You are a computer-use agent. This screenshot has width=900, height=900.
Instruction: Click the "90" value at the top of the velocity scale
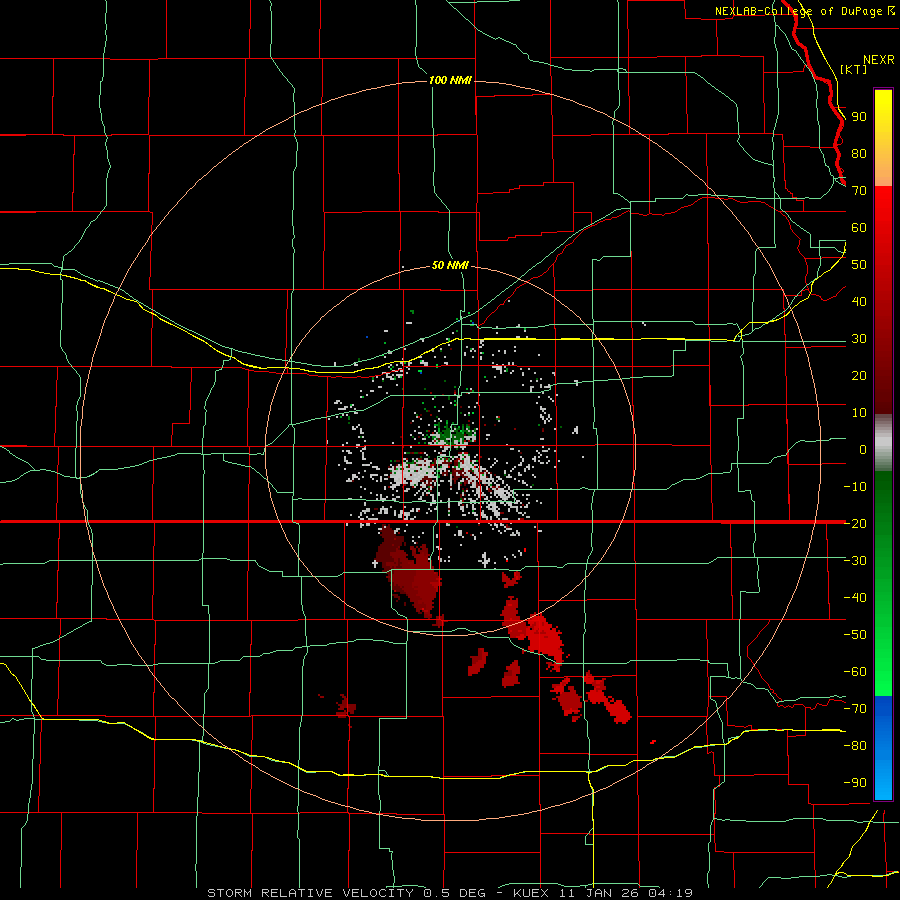pos(859,117)
